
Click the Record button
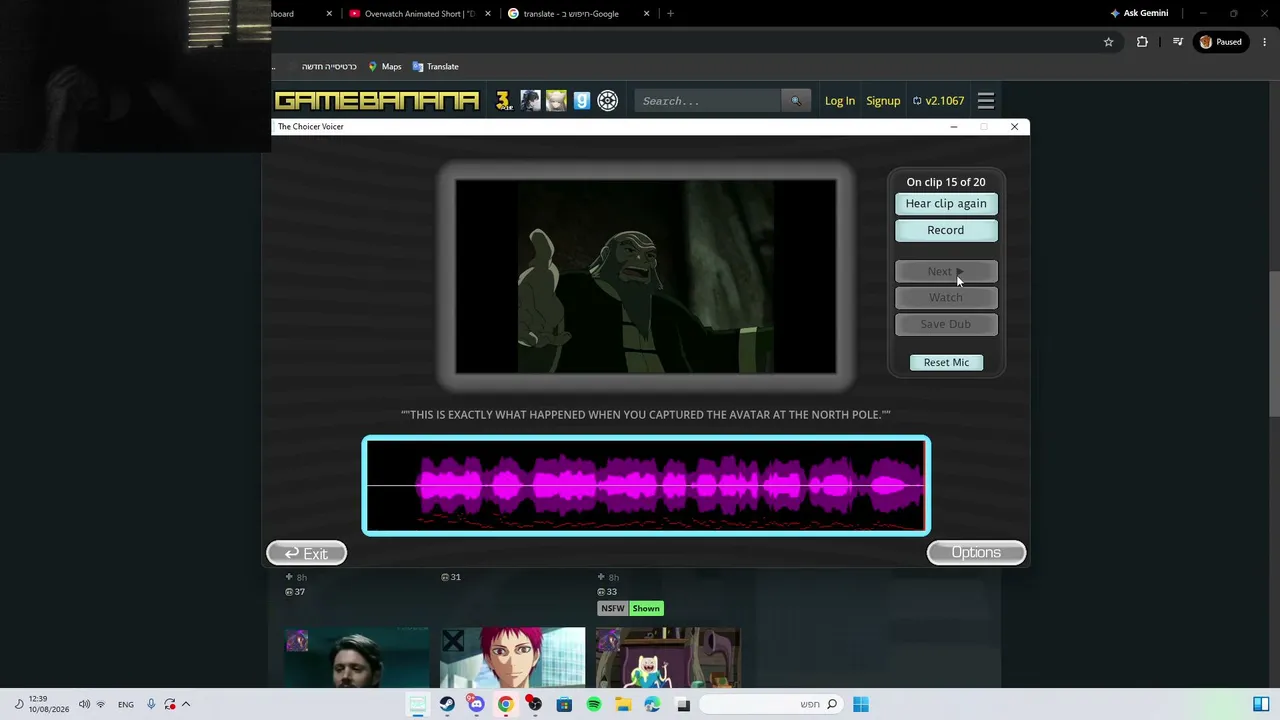pos(946,230)
